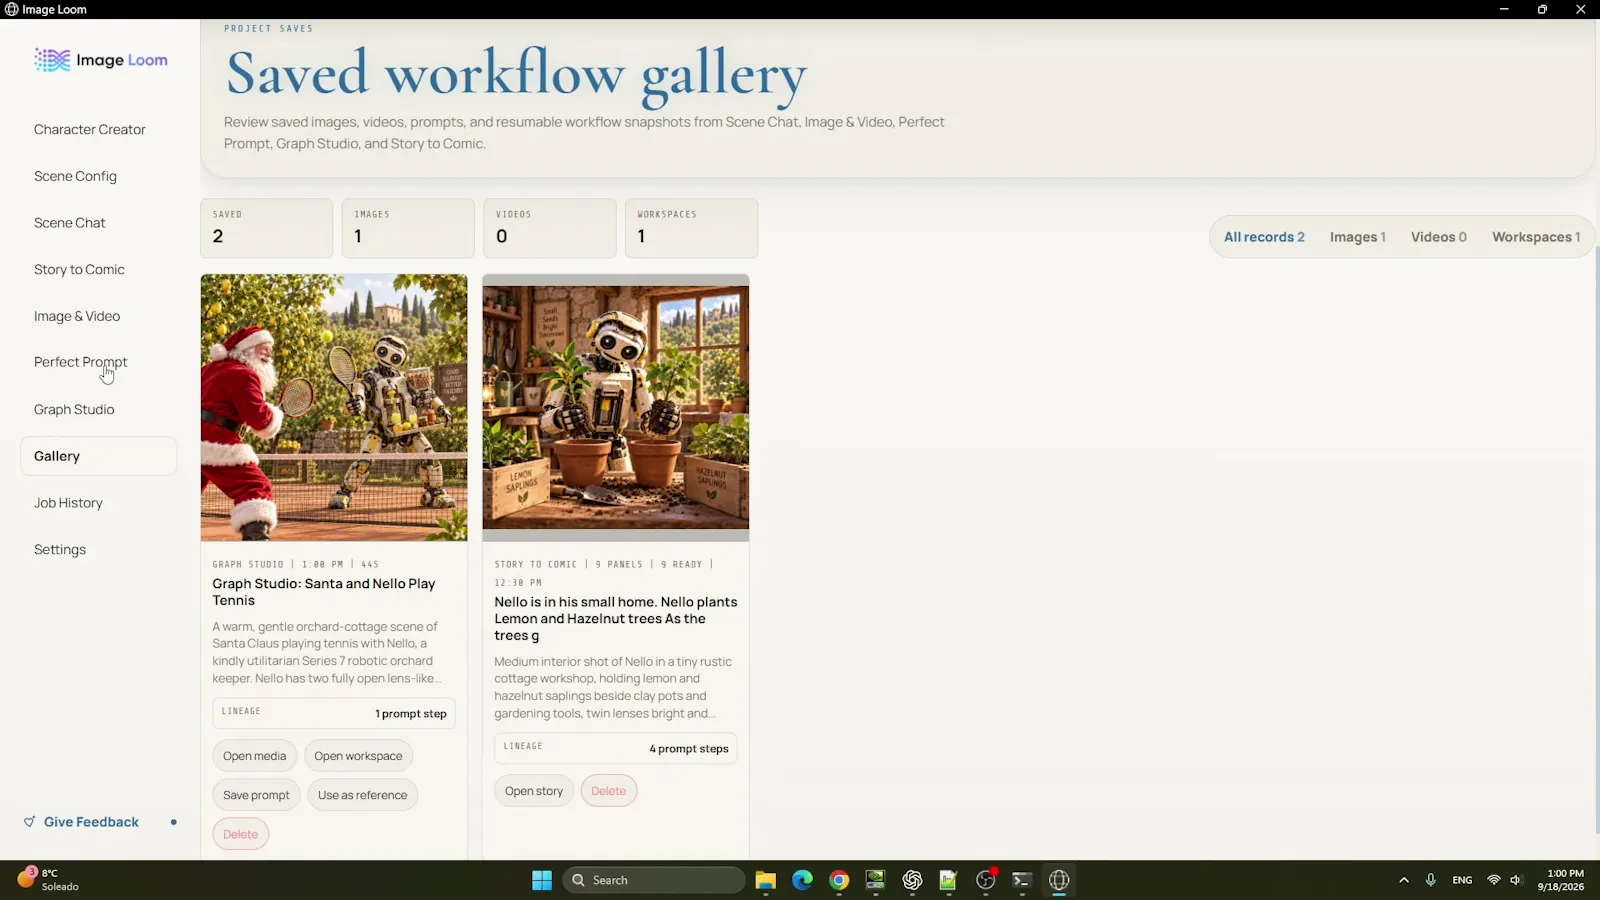Click the Save prompt button
1600x900 pixels.
pos(256,795)
